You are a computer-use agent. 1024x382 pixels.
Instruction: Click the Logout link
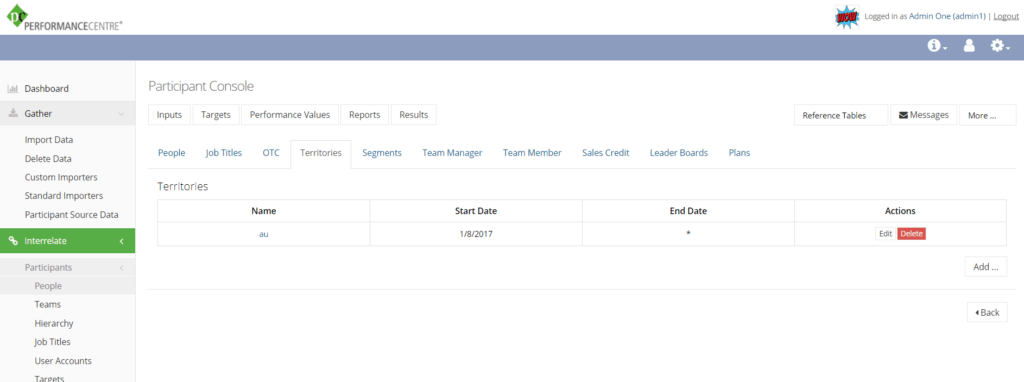(1006, 16)
